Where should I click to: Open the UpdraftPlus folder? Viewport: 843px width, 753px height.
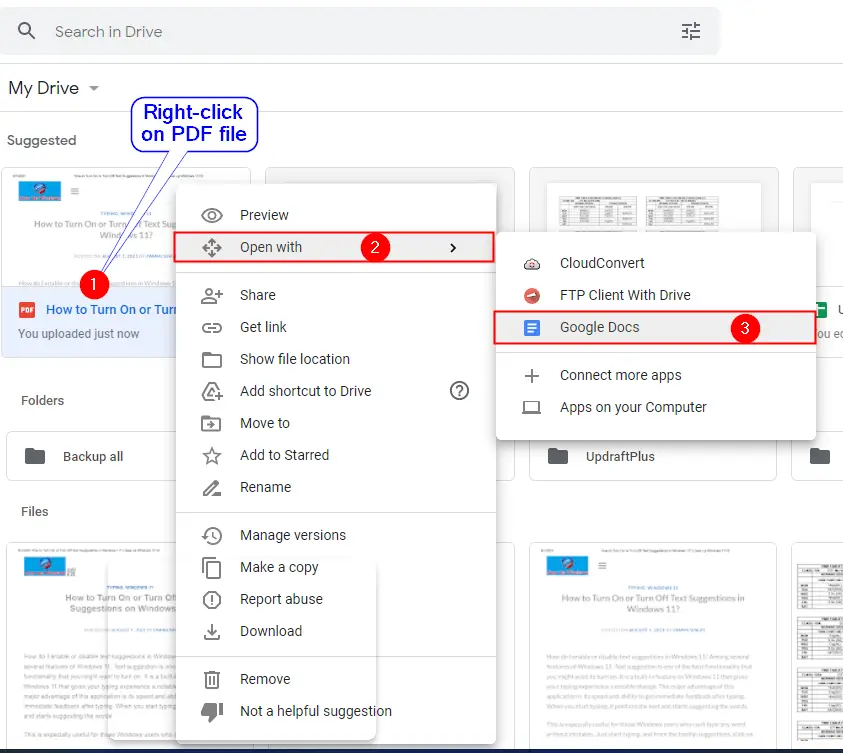point(653,456)
